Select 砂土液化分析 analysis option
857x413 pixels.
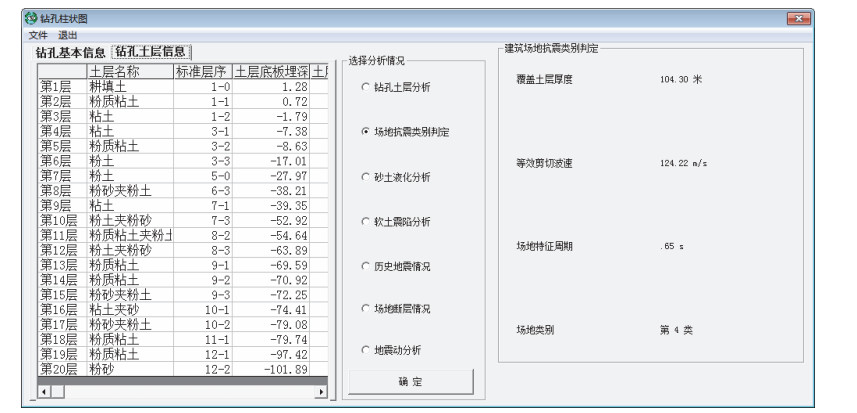pos(364,177)
